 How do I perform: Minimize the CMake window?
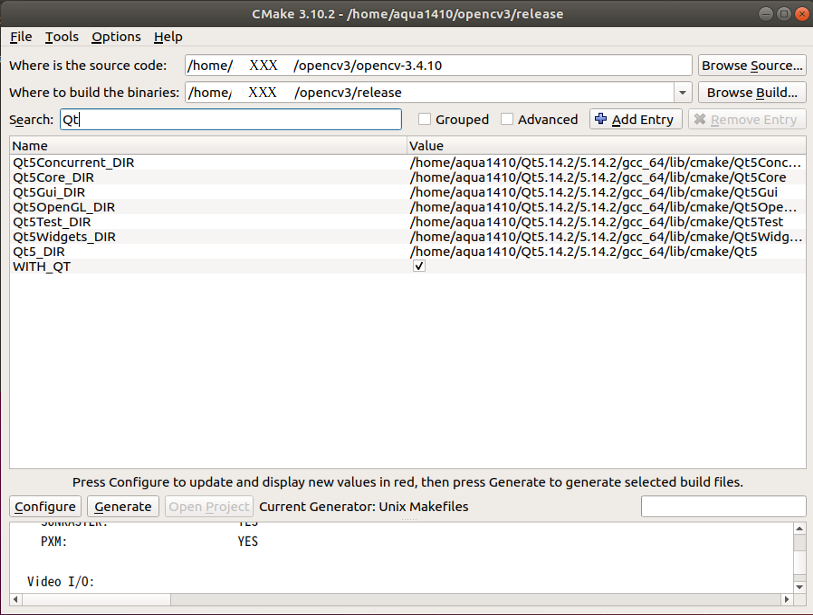tap(766, 13)
